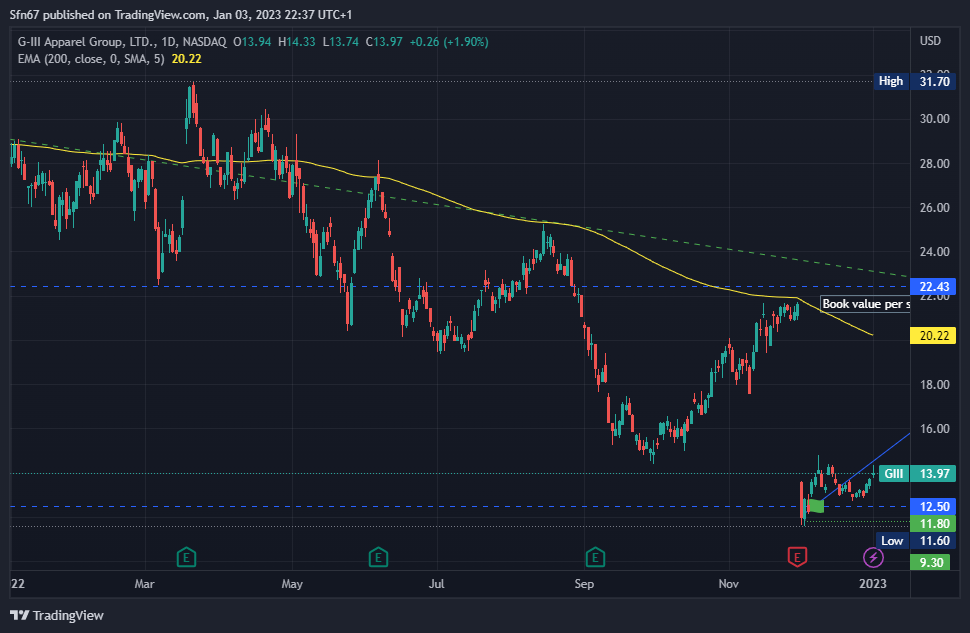Click the March earnings E marker
The width and height of the screenshot is (970, 633).
[186, 558]
